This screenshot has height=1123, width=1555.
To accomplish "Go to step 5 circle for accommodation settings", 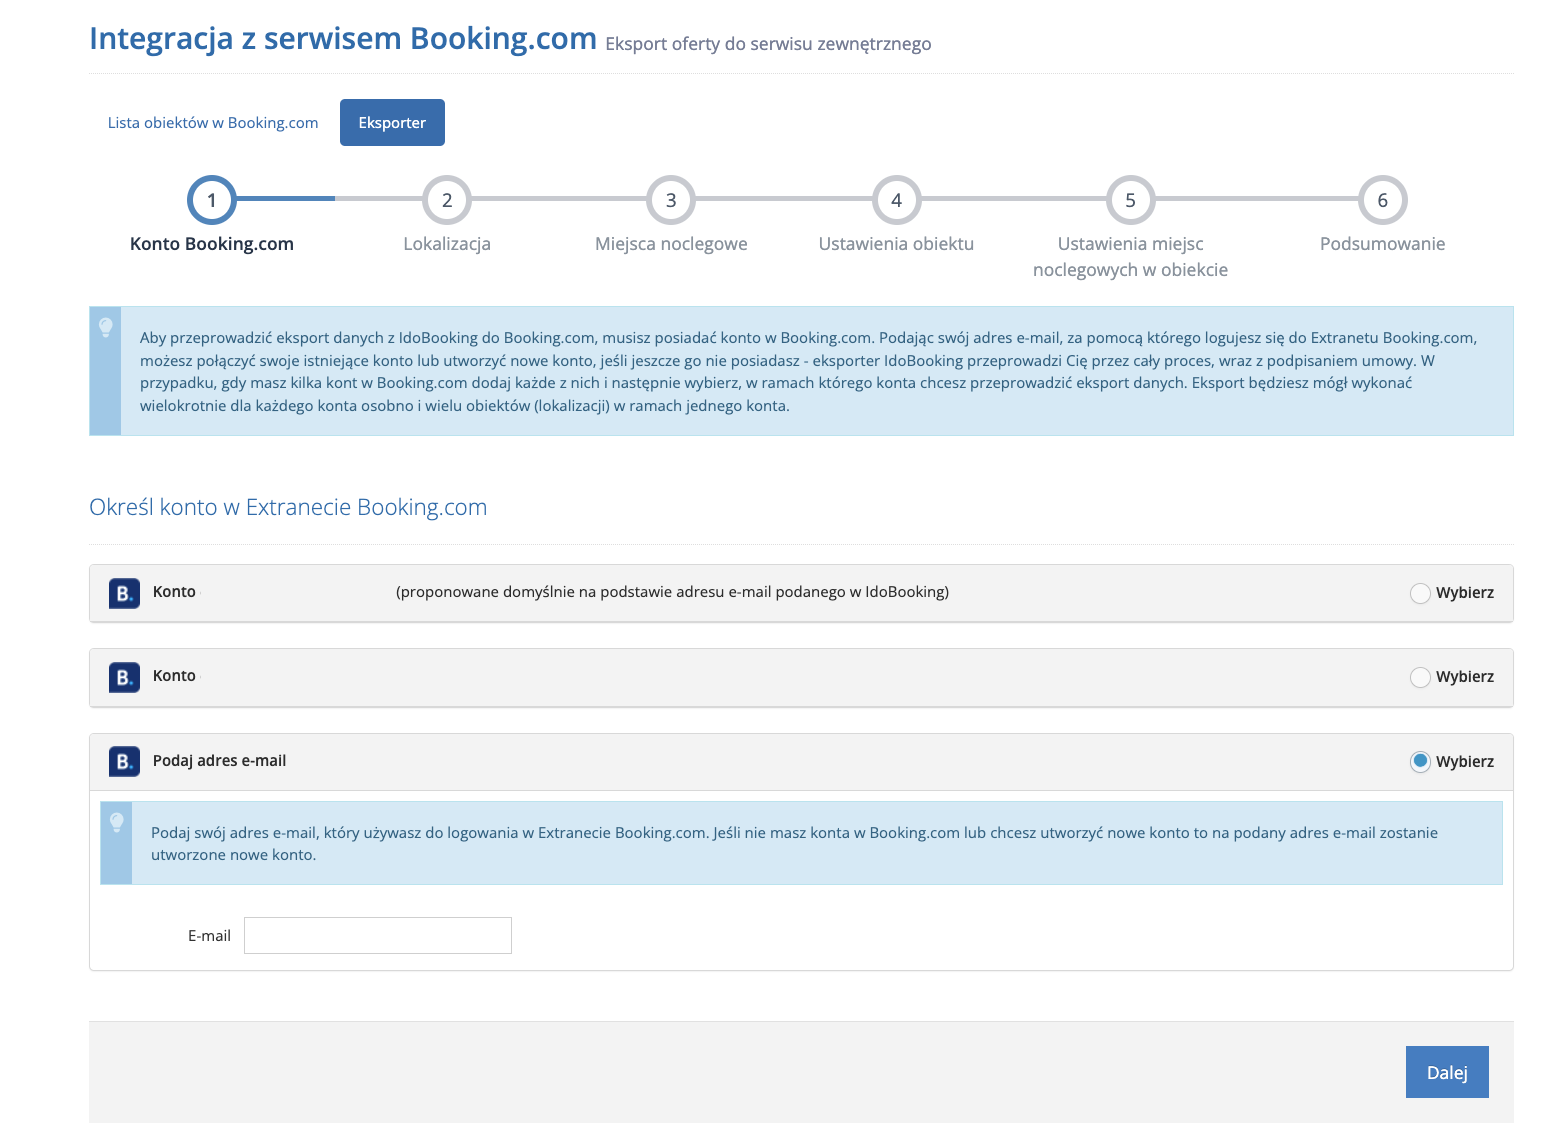I will pos(1130,200).
